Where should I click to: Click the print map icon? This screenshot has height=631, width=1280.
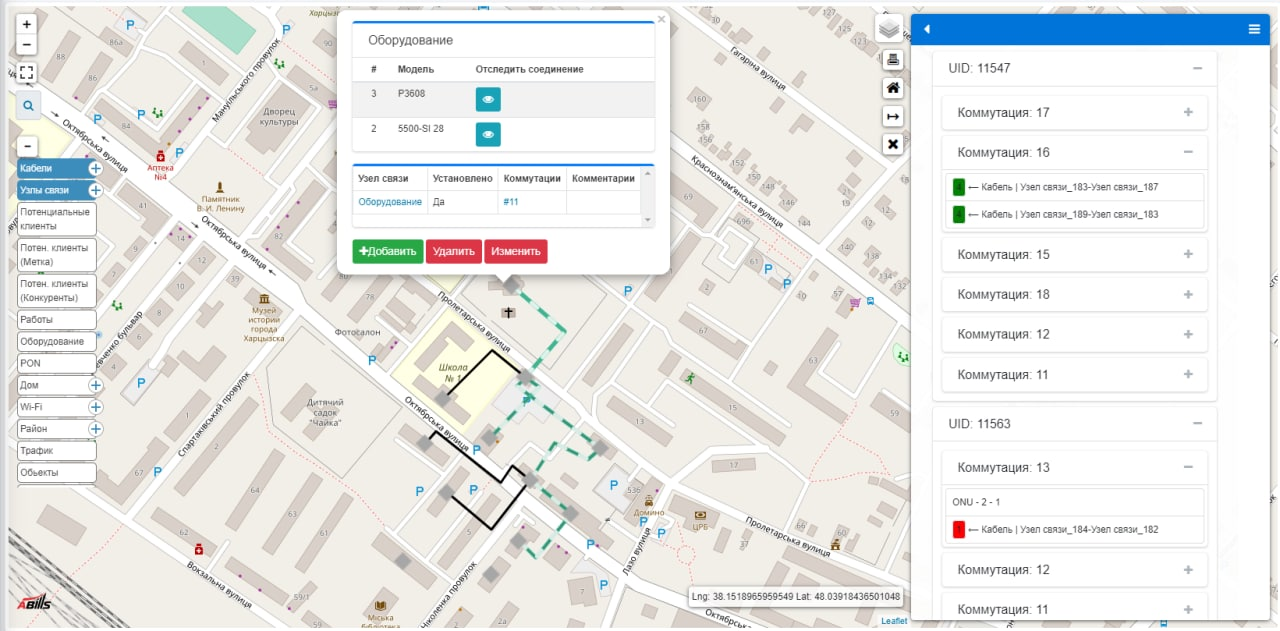click(x=893, y=60)
